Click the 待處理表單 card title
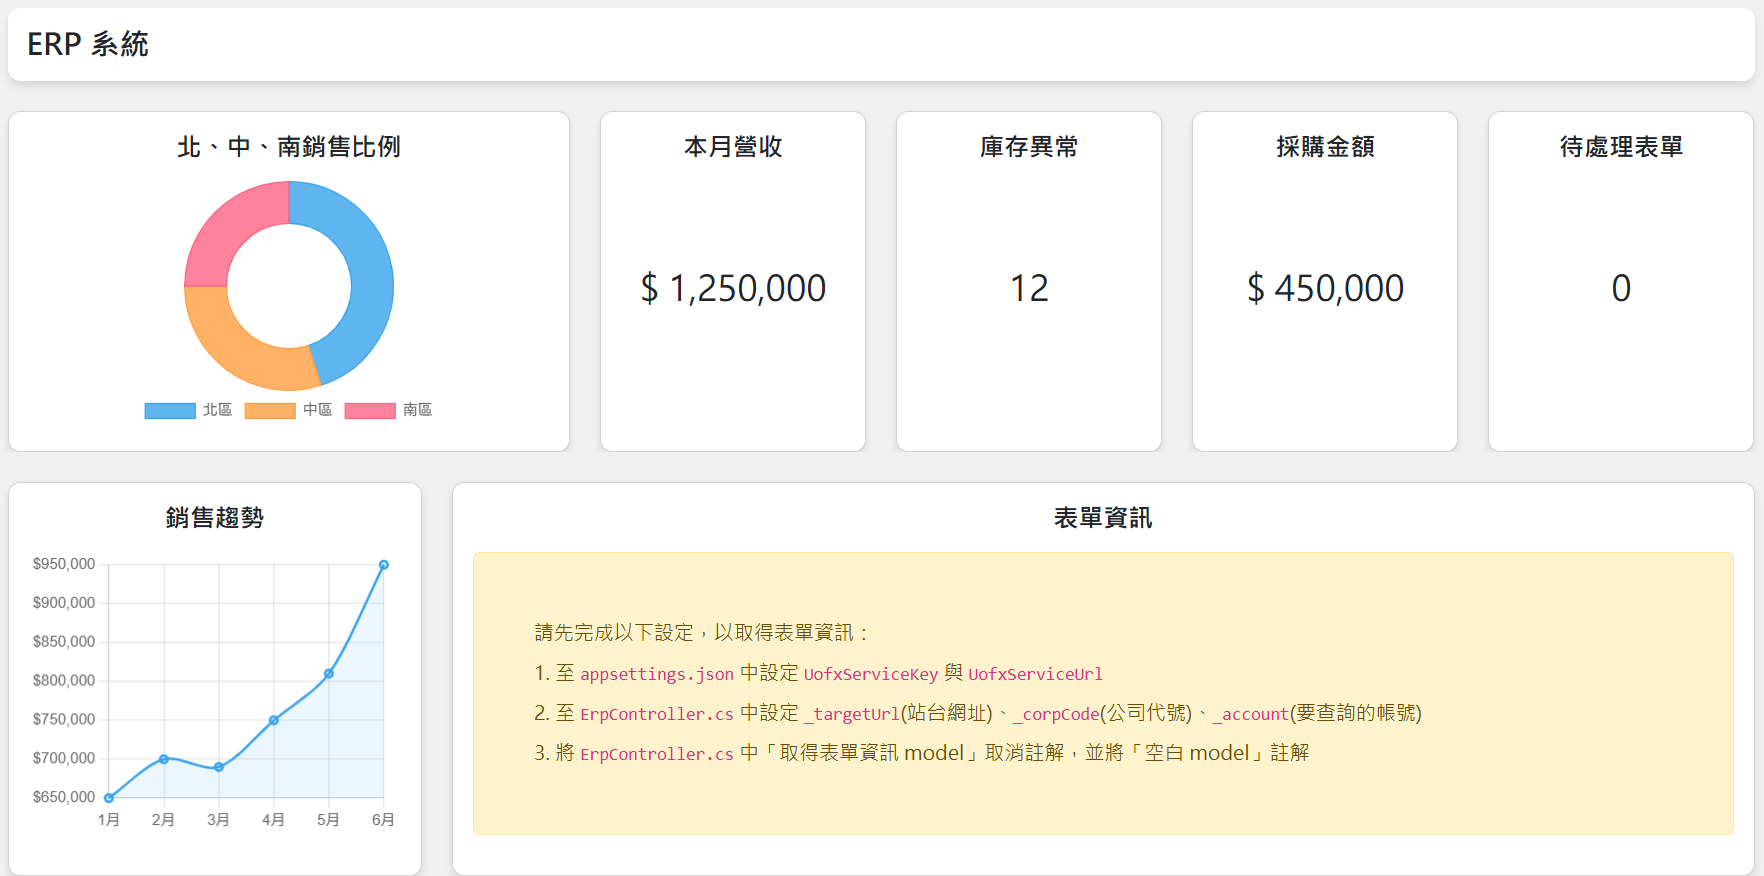This screenshot has width=1764, height=876. (x=1621, y=147)
